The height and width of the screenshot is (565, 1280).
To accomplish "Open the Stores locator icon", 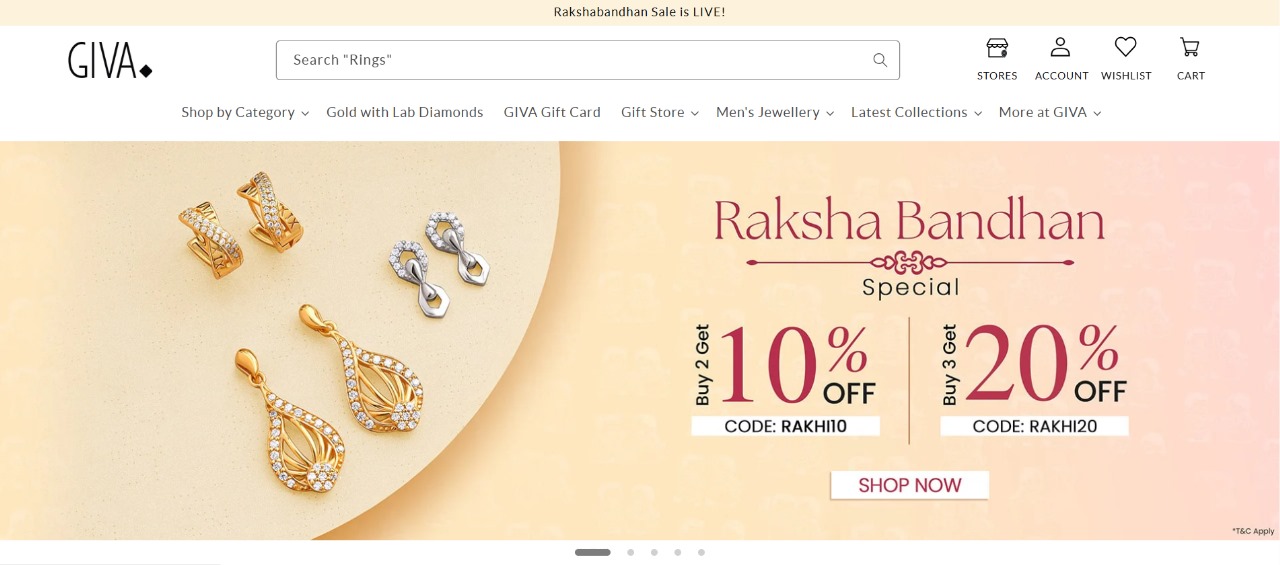I will tap(997, 48).
